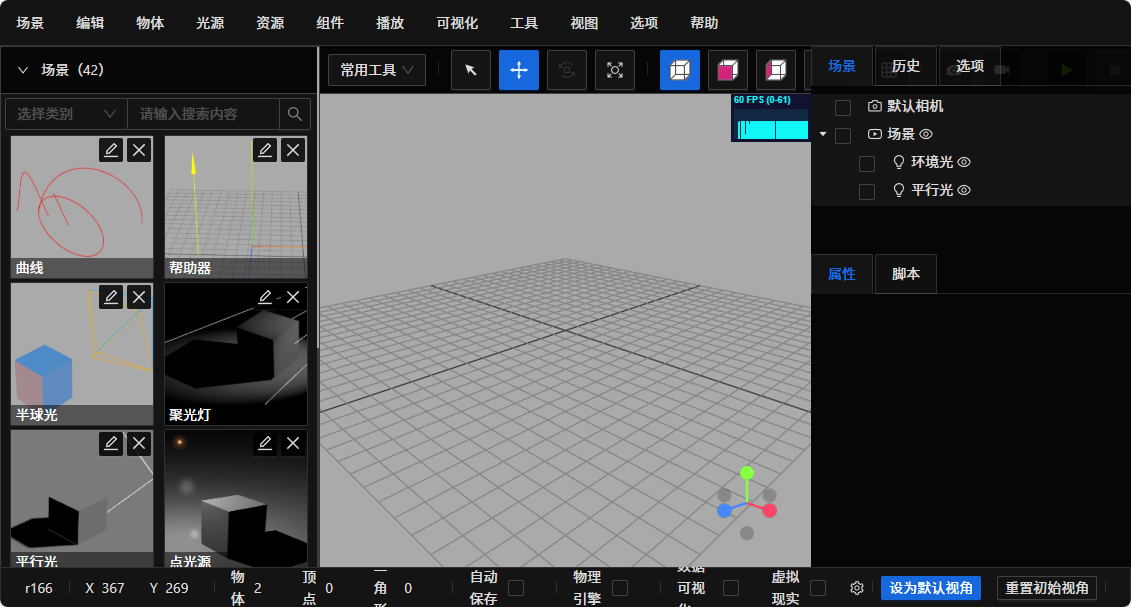
Task: Select the rotate tool in toolbar
Action: (567, 70)
